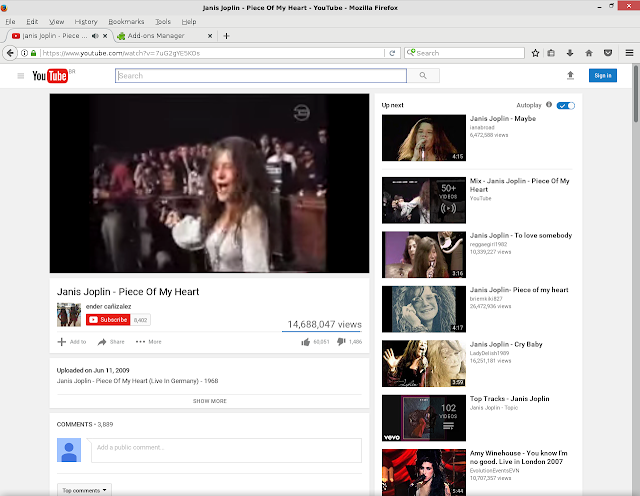Click the To love somebody thumbnail
640x496 pixels.
(424, 255)
